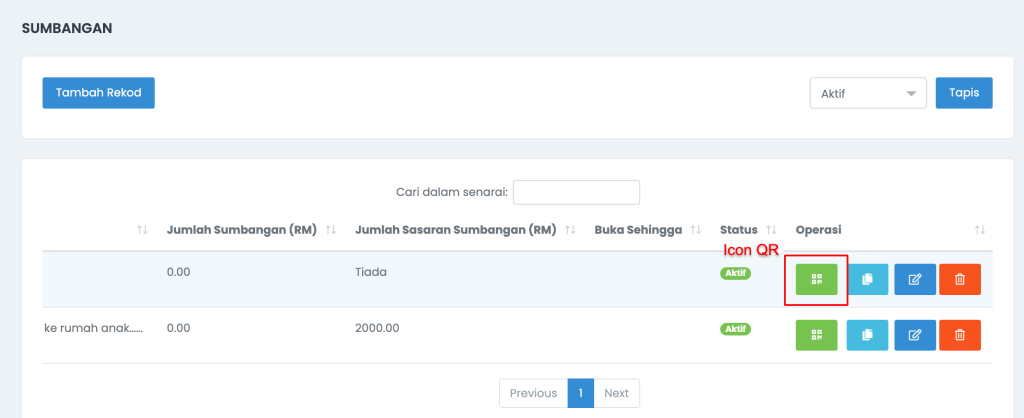1024x418 pixels.
Task: Focus the Cari dalam senarai search field
Action: [x=576, y=192]
